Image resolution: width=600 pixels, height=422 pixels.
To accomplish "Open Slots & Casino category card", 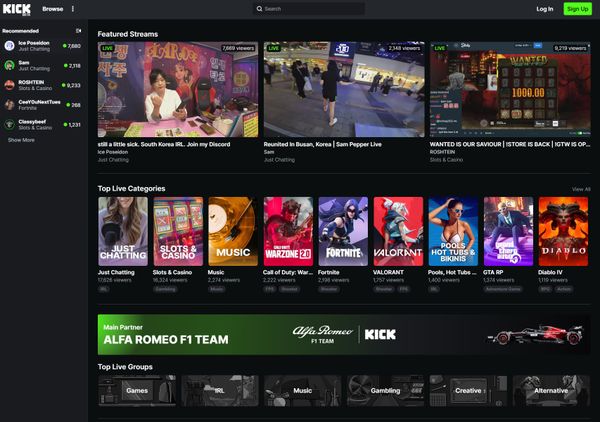I will click(x=178, y=231).
